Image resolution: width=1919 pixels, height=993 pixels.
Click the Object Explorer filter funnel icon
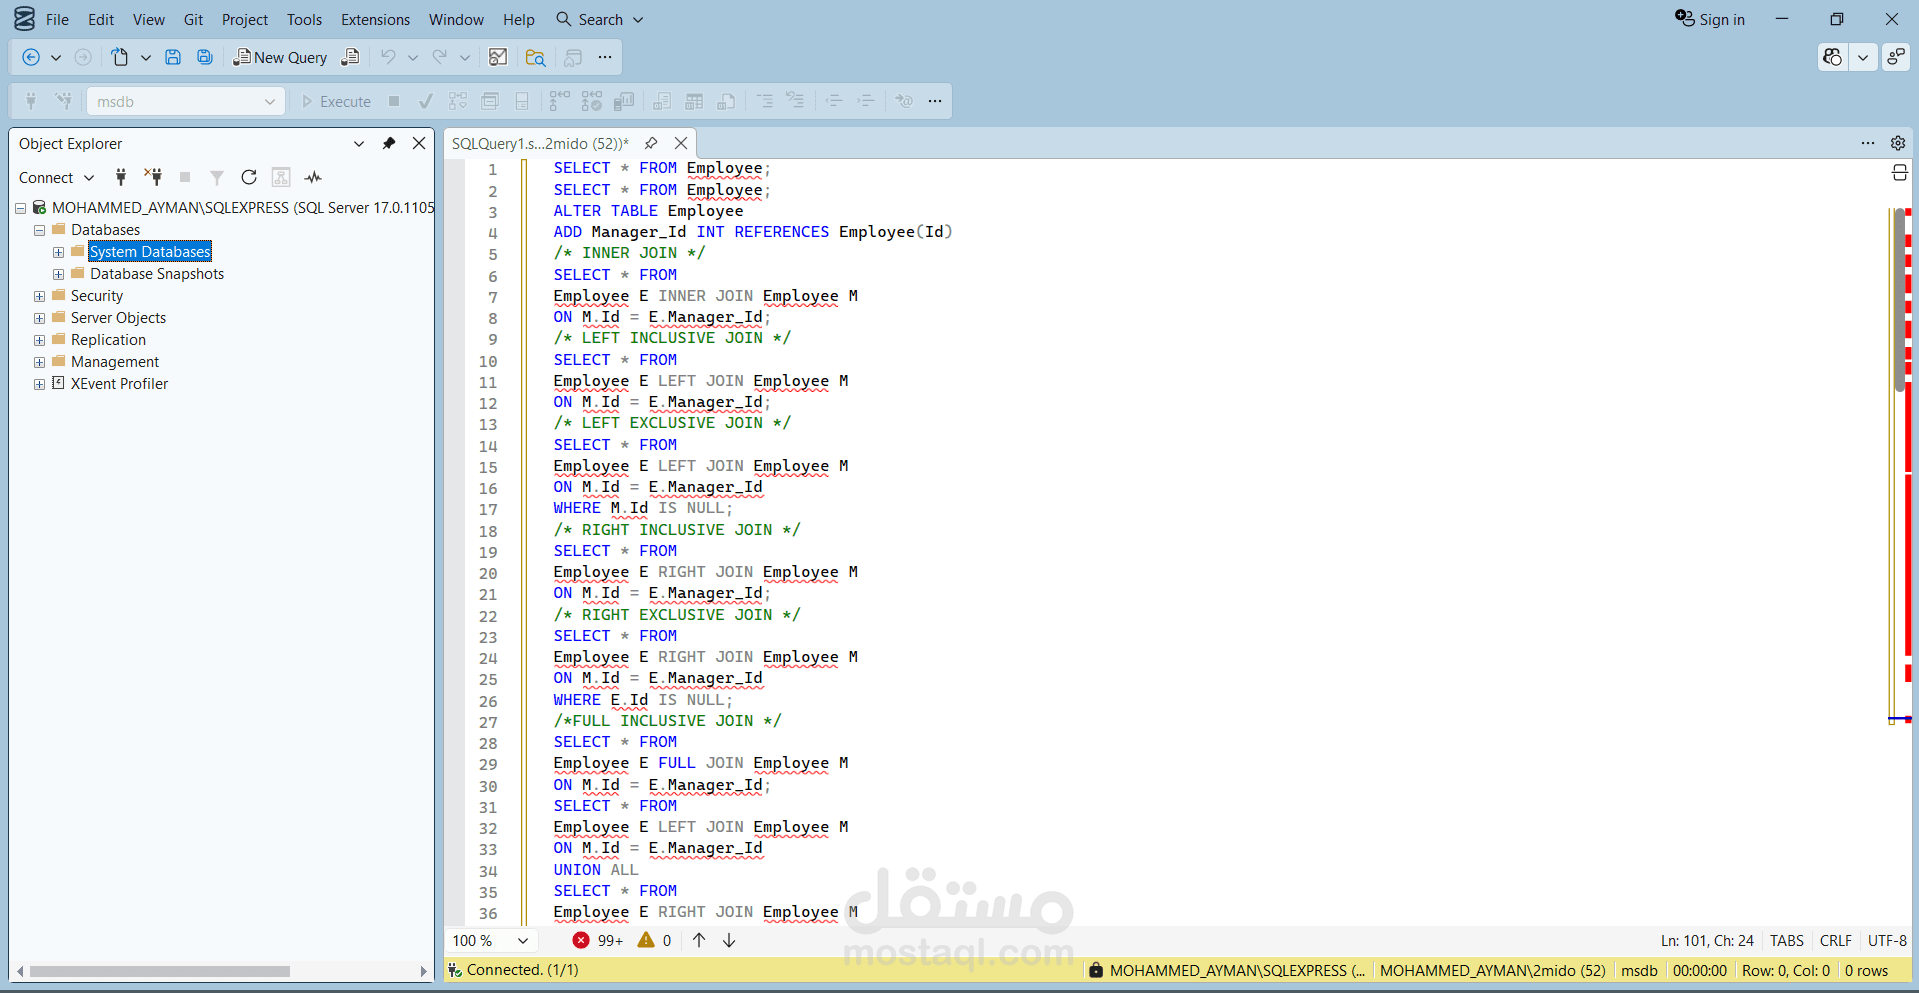217,177
